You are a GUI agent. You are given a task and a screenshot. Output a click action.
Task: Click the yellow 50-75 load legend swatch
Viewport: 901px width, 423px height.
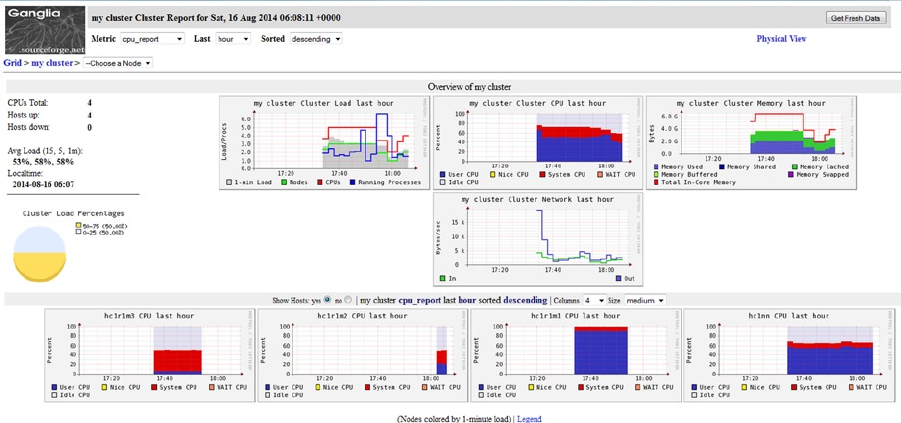coord(79,226)
